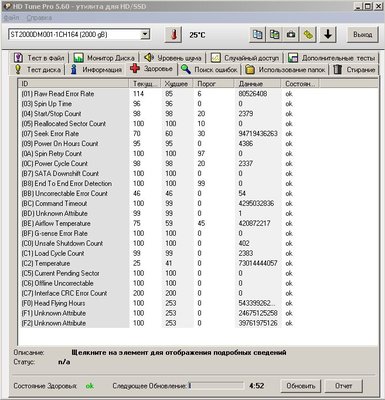This screenshot has height=400, width=385.
Task: Open the Файл menu
Action: click(x=11, y=18)
